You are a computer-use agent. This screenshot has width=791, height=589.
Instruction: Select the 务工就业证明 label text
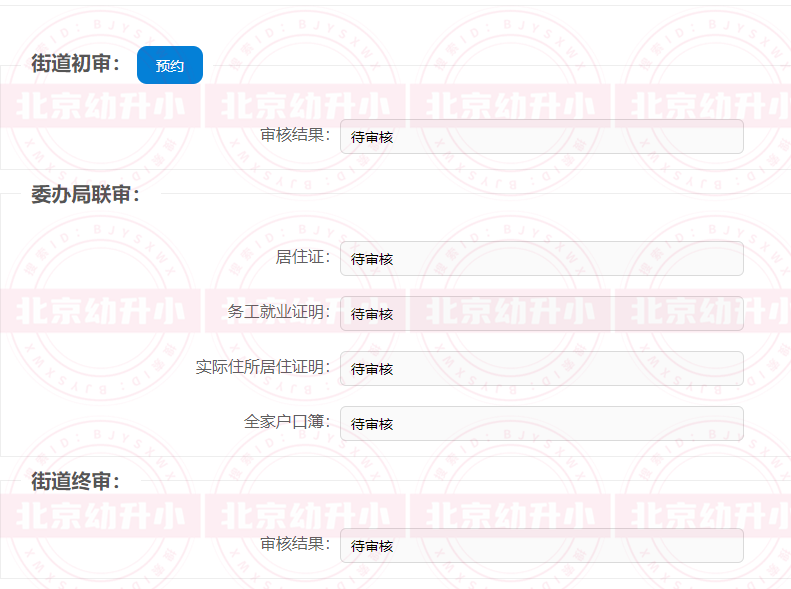(279, 312)
